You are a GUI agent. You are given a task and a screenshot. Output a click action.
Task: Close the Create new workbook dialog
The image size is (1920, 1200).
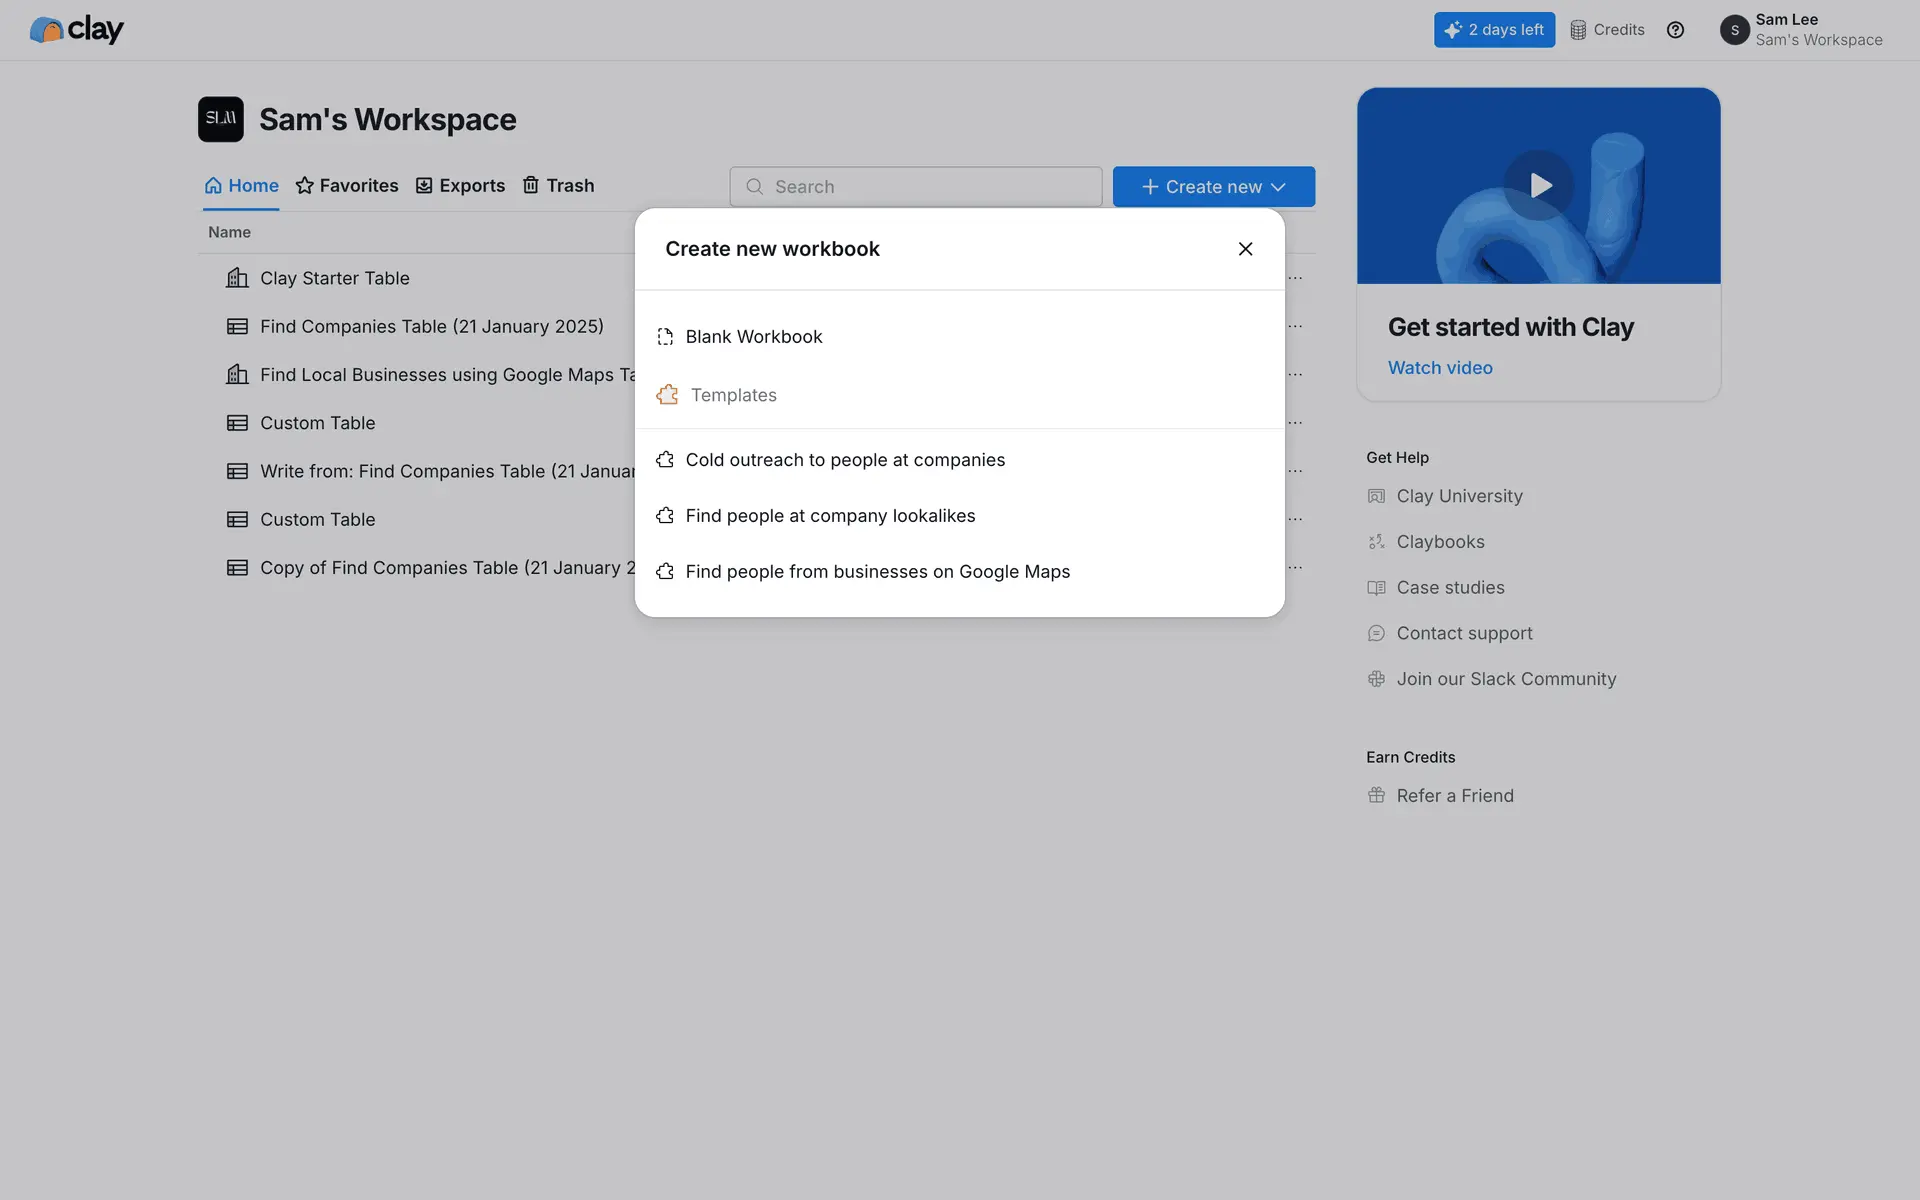tap(1245, 249)
